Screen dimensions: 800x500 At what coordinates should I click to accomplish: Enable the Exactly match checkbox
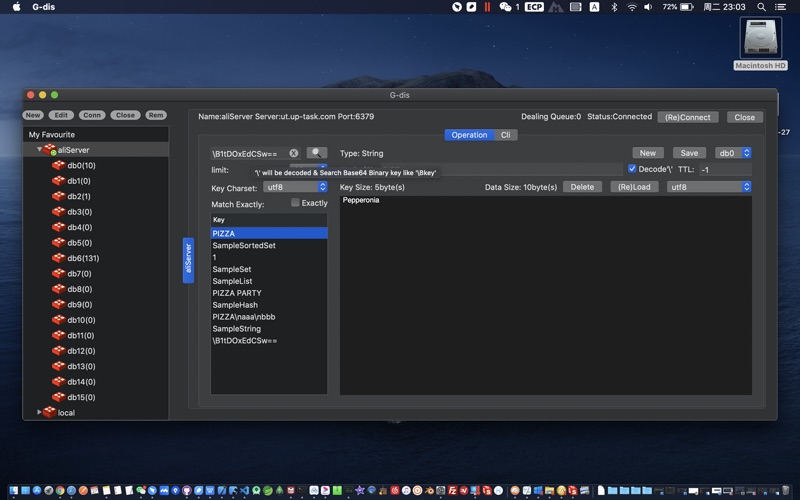click(295, 203)
